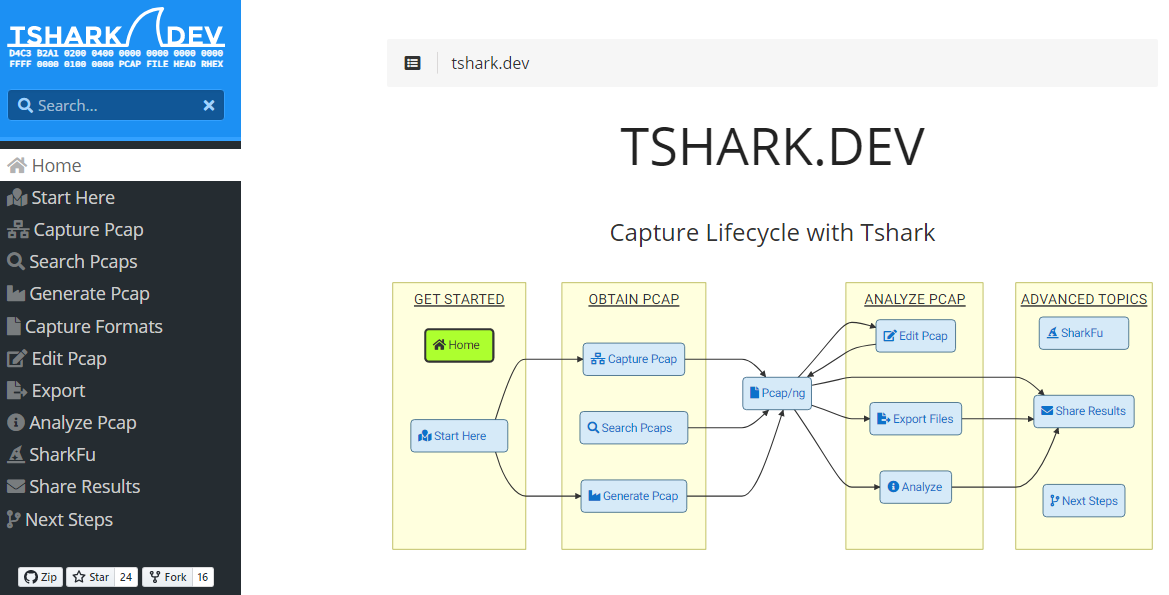Navigate to Search Pcaps in sidebar
1169x595 pixels.
pos(120,262)
